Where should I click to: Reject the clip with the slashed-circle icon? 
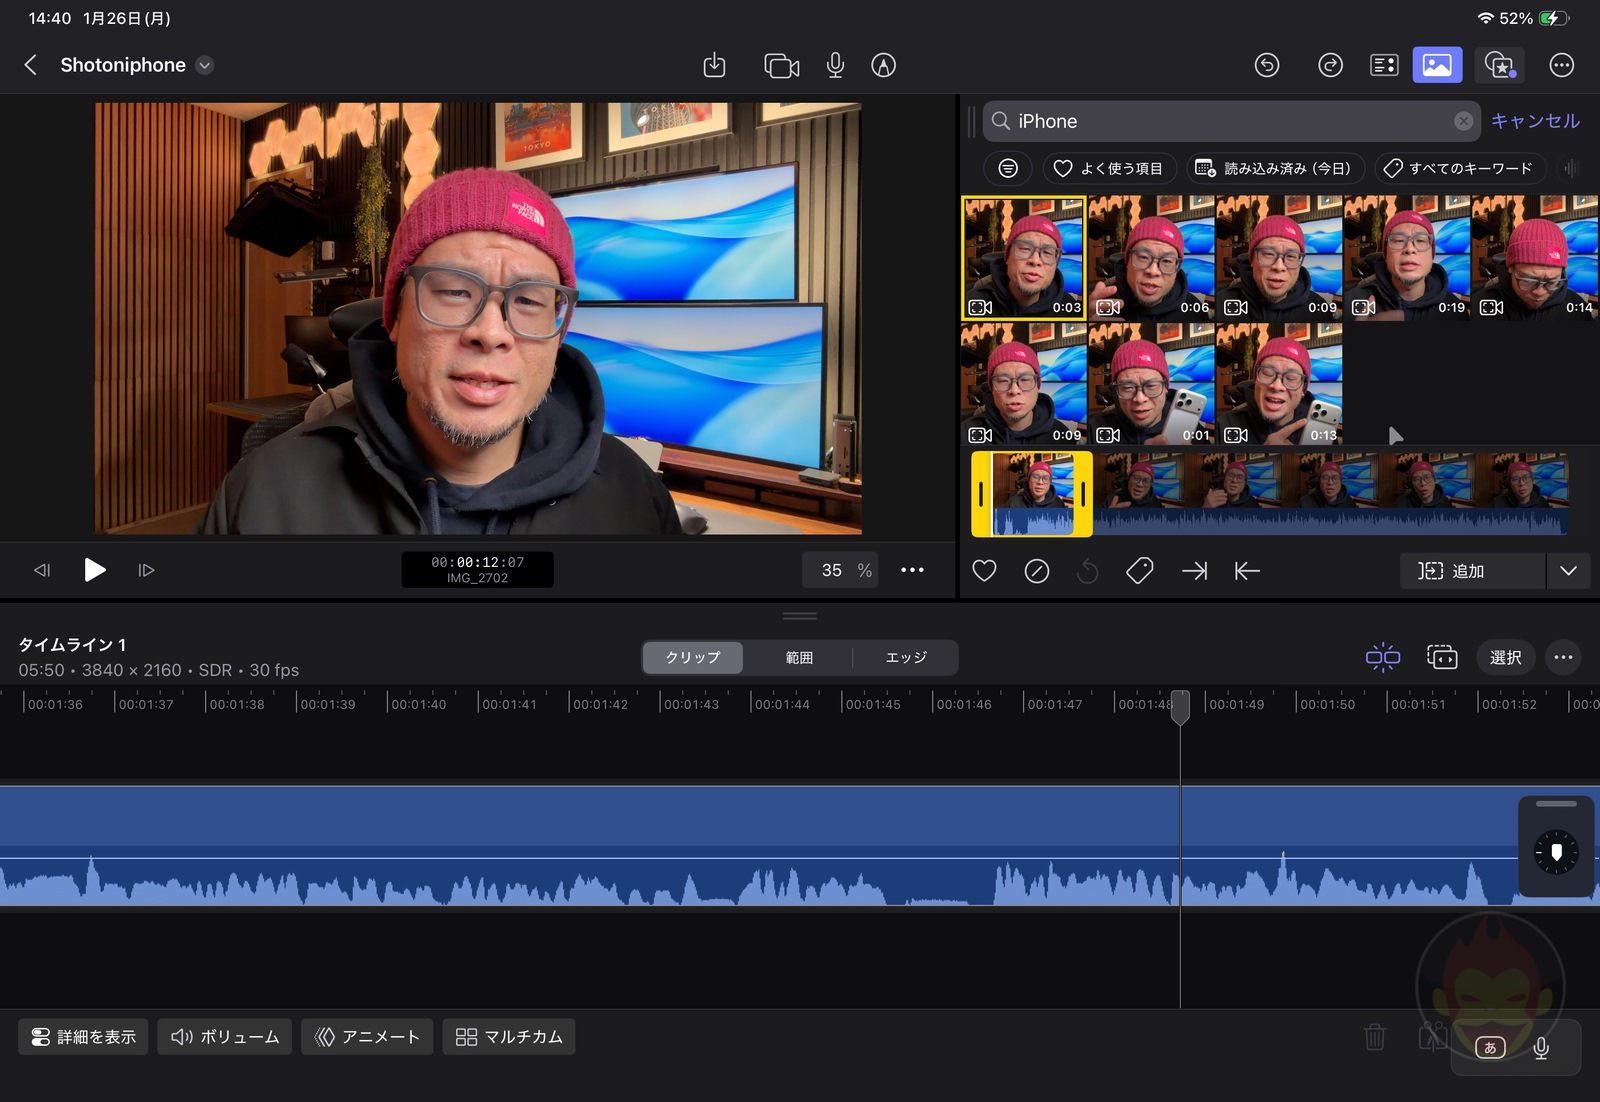(1036, 570)
